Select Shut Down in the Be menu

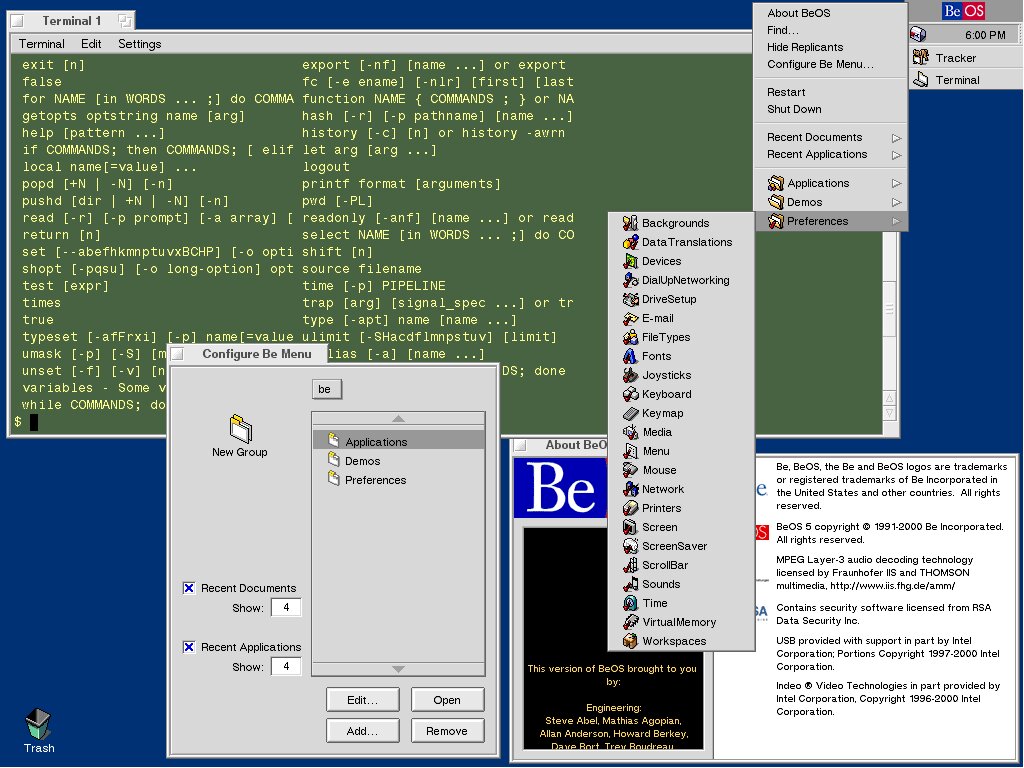[830, 109]
